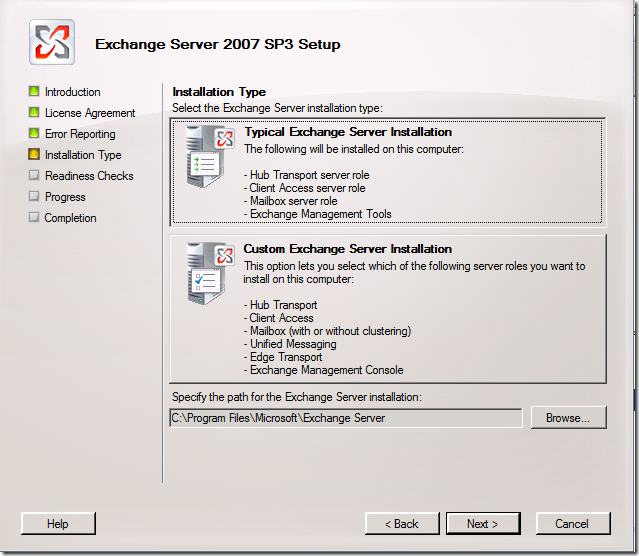Click the installation path text field
The height and width of the screenshot is (556, 639).
click(x=346, y=418)
